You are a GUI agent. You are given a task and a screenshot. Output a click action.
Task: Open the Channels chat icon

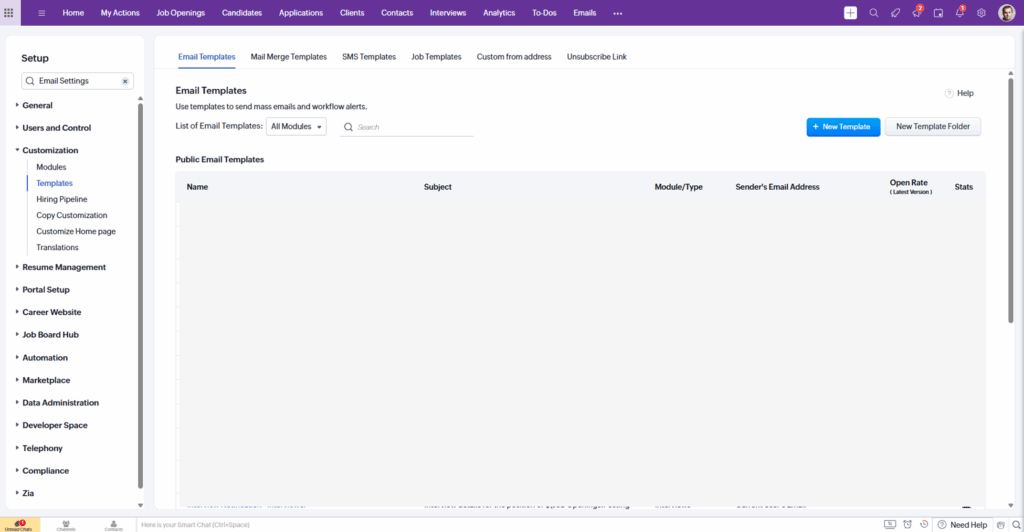click(x=66, y=524)
